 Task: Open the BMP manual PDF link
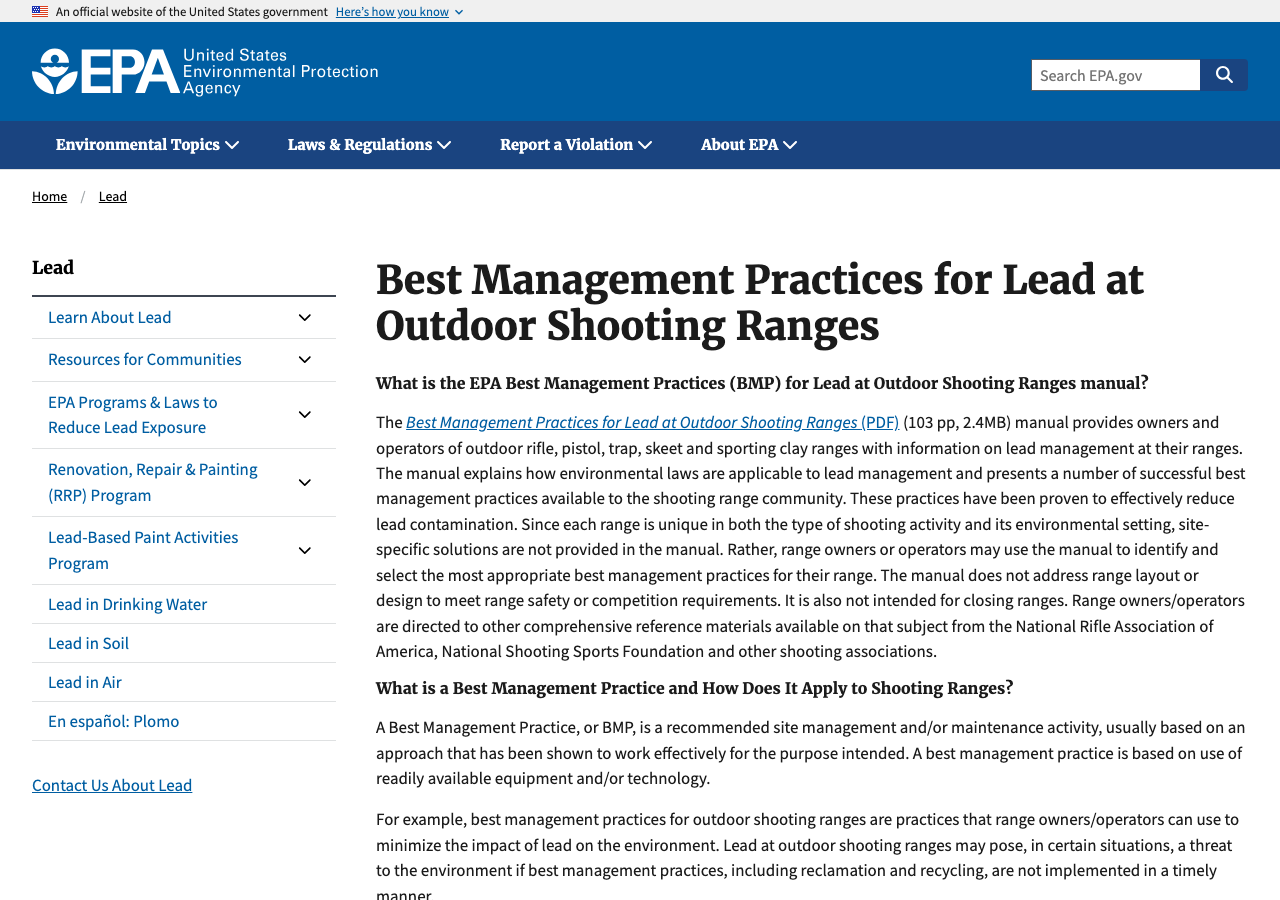652,422
